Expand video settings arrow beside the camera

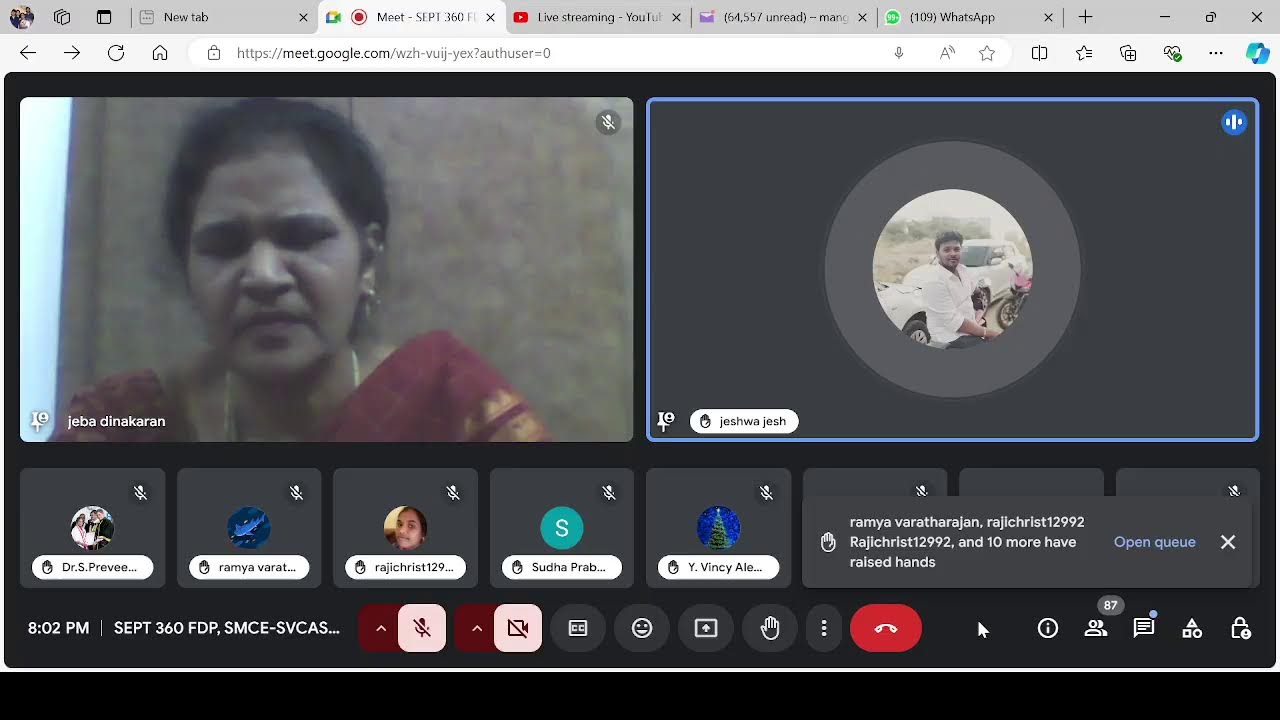[x=476, y=628]
